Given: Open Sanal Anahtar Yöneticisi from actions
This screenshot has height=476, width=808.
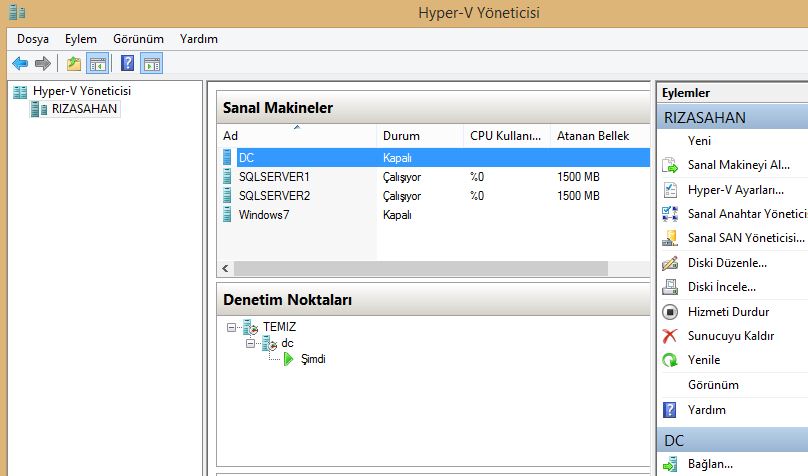Looking at the screenshot, I should (745, 214).
